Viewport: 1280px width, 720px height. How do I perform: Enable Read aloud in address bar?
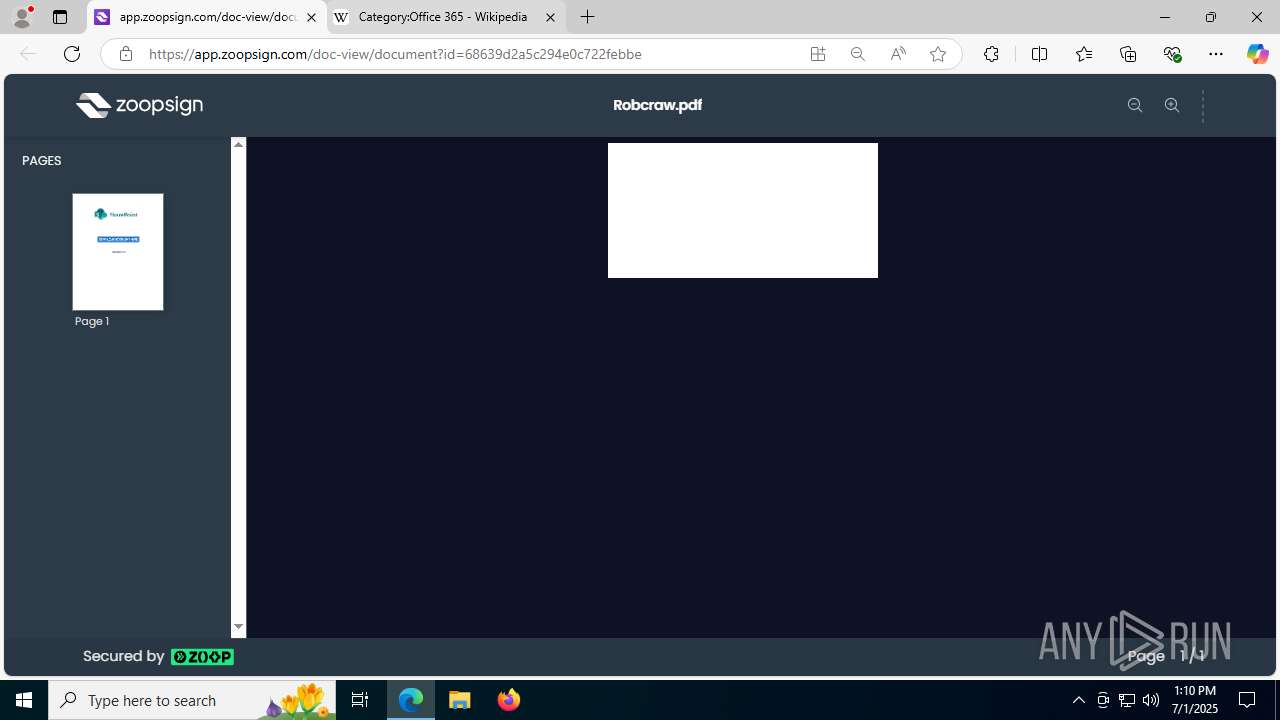(x=898, y=54)
